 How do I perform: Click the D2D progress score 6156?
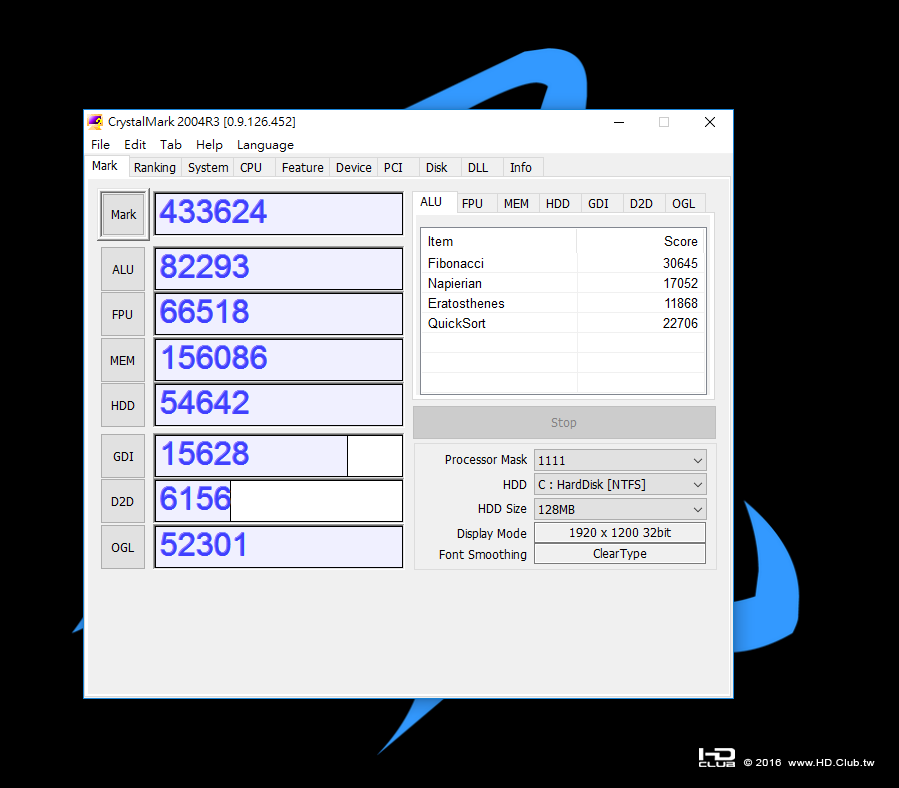click(279, 501)
